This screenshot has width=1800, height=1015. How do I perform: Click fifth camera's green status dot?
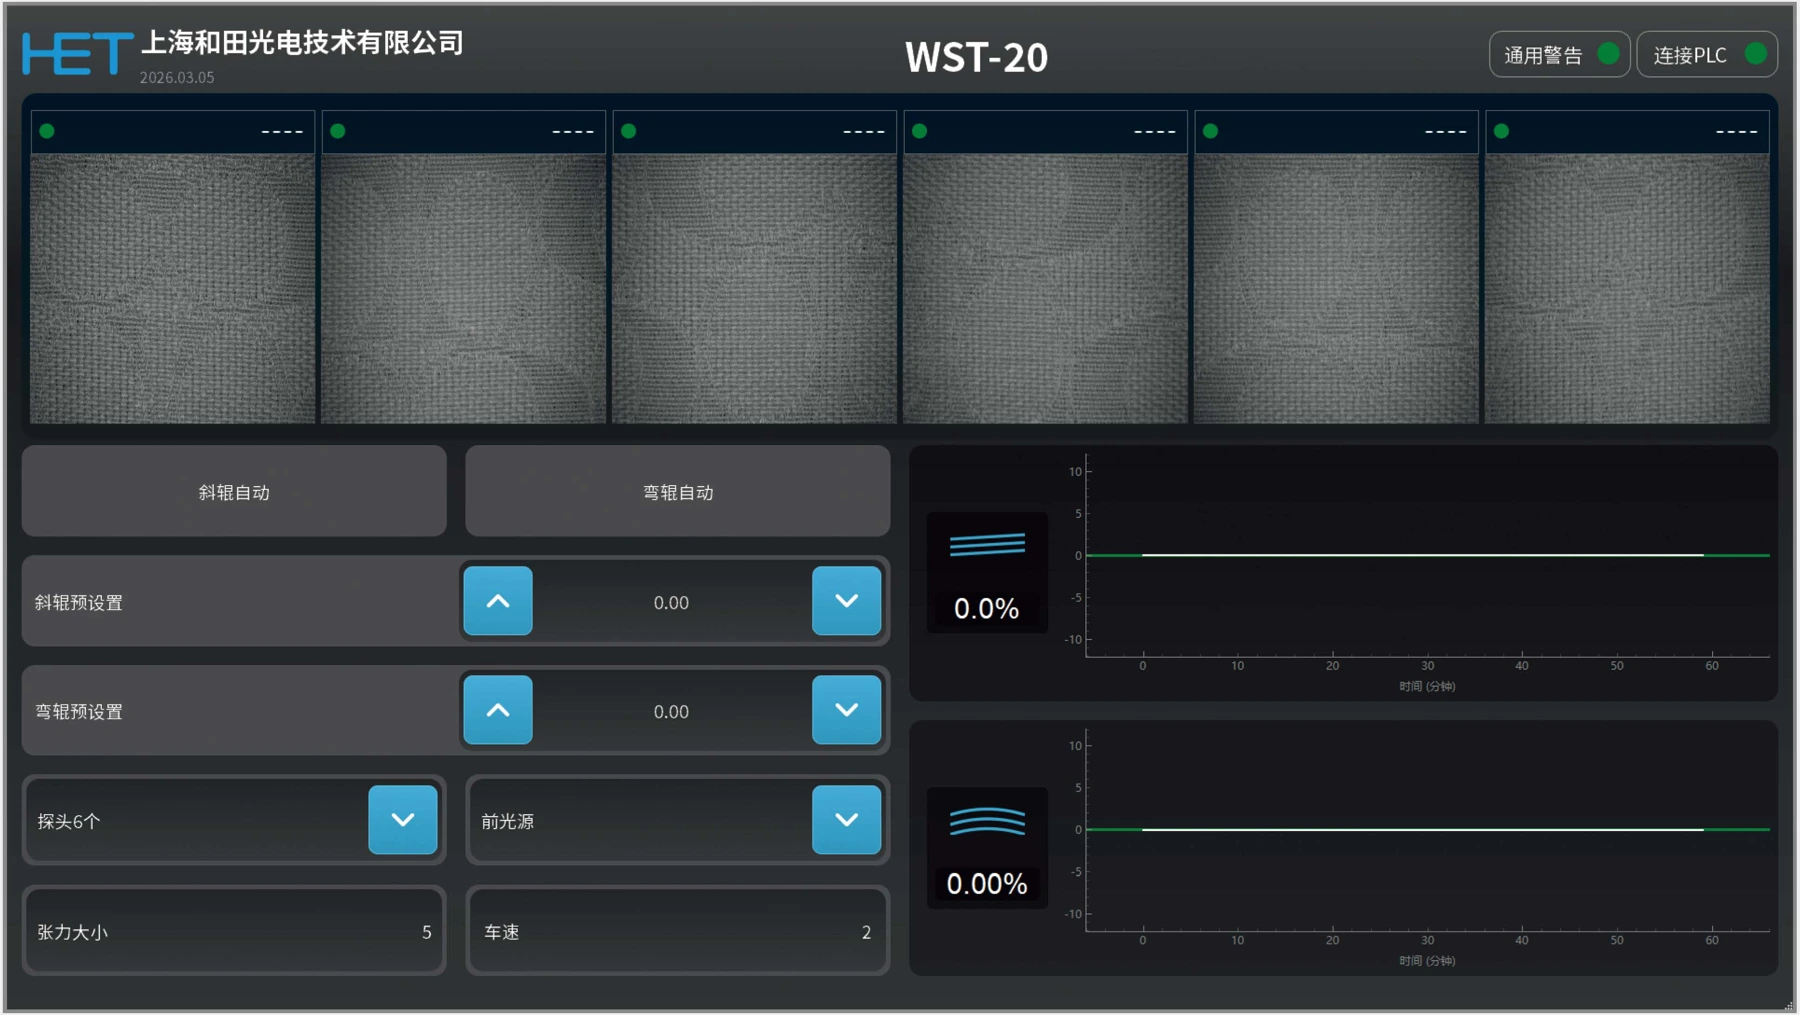(1211, 131)
